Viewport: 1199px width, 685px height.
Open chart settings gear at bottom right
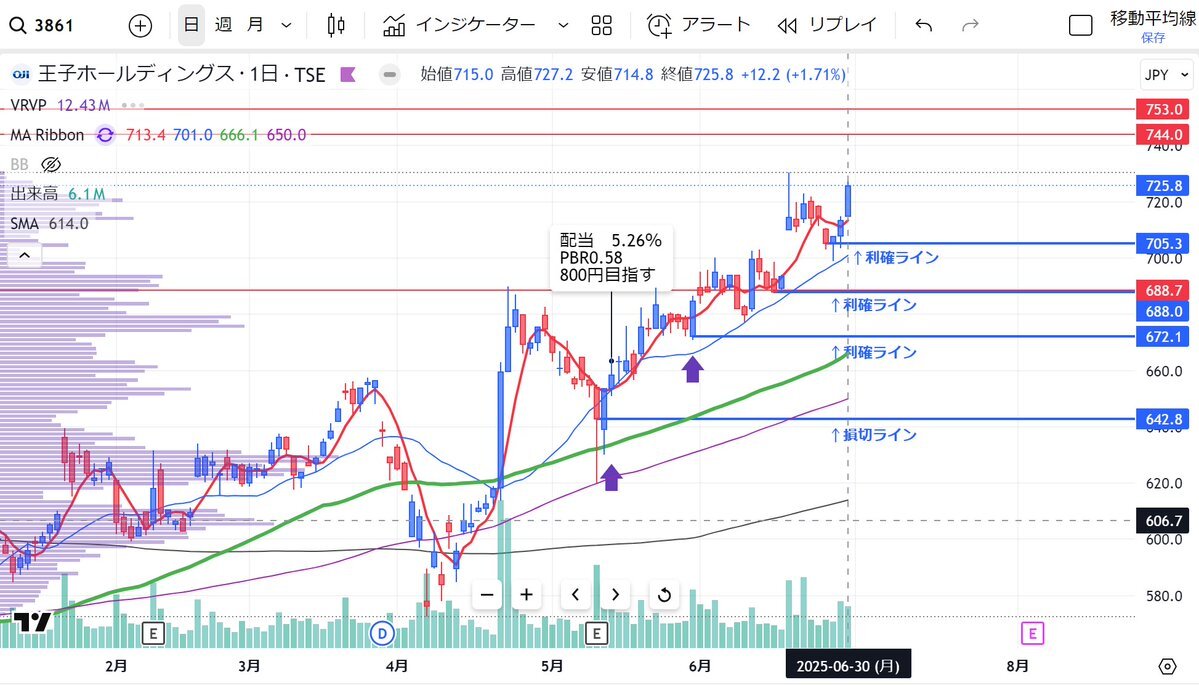coord(1167,667)
